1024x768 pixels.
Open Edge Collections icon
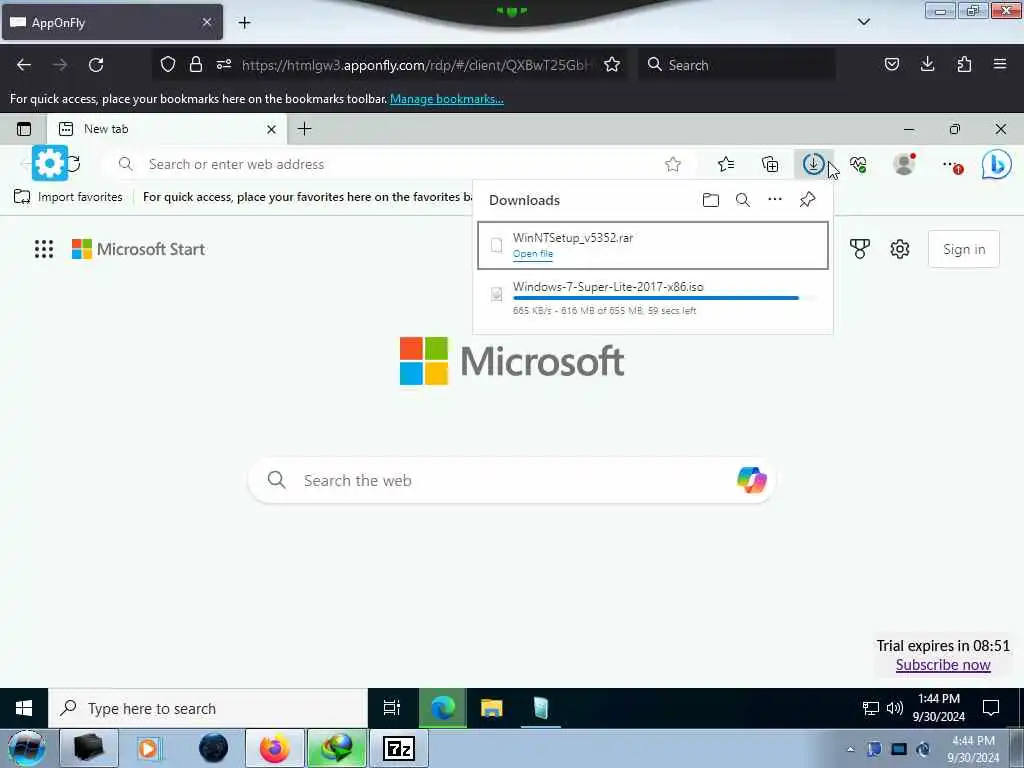[x=770, y=165]
